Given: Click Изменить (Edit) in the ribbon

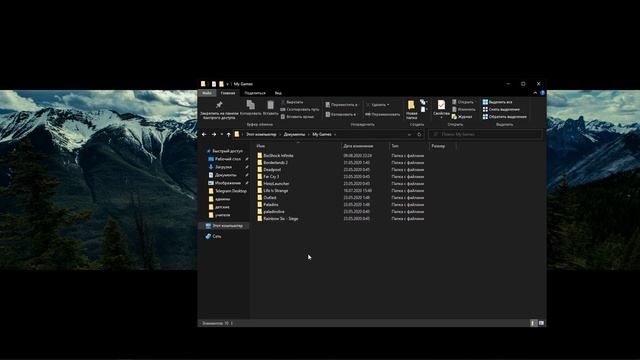Looking at the screenshot, I should [464, 109].
